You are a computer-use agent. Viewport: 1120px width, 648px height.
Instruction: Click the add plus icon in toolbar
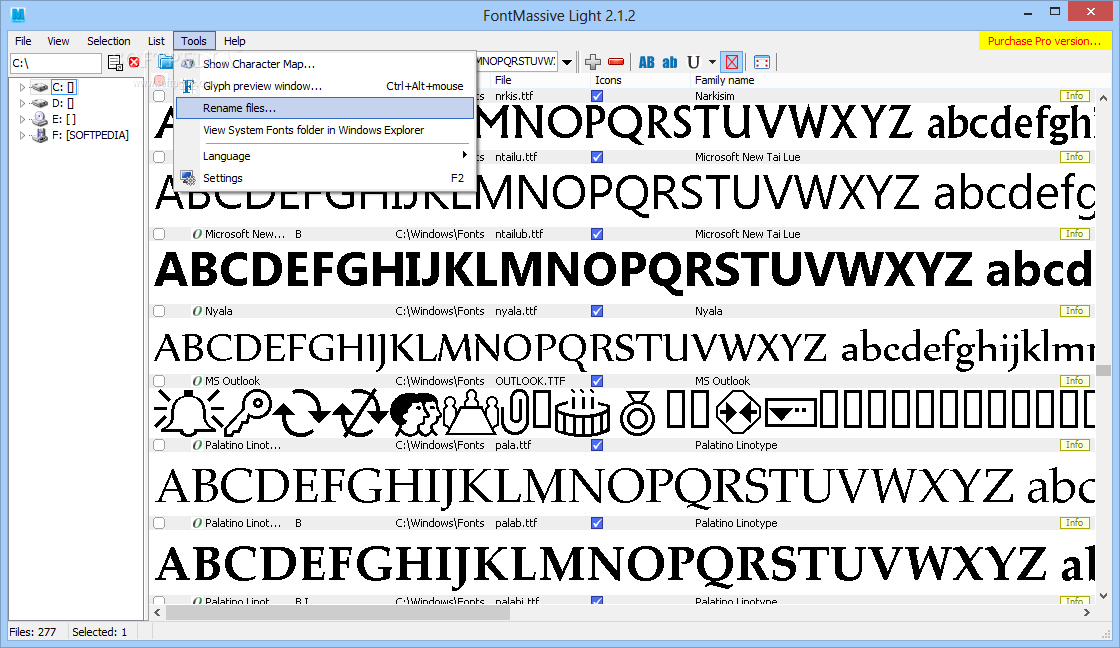coord(592,62)
